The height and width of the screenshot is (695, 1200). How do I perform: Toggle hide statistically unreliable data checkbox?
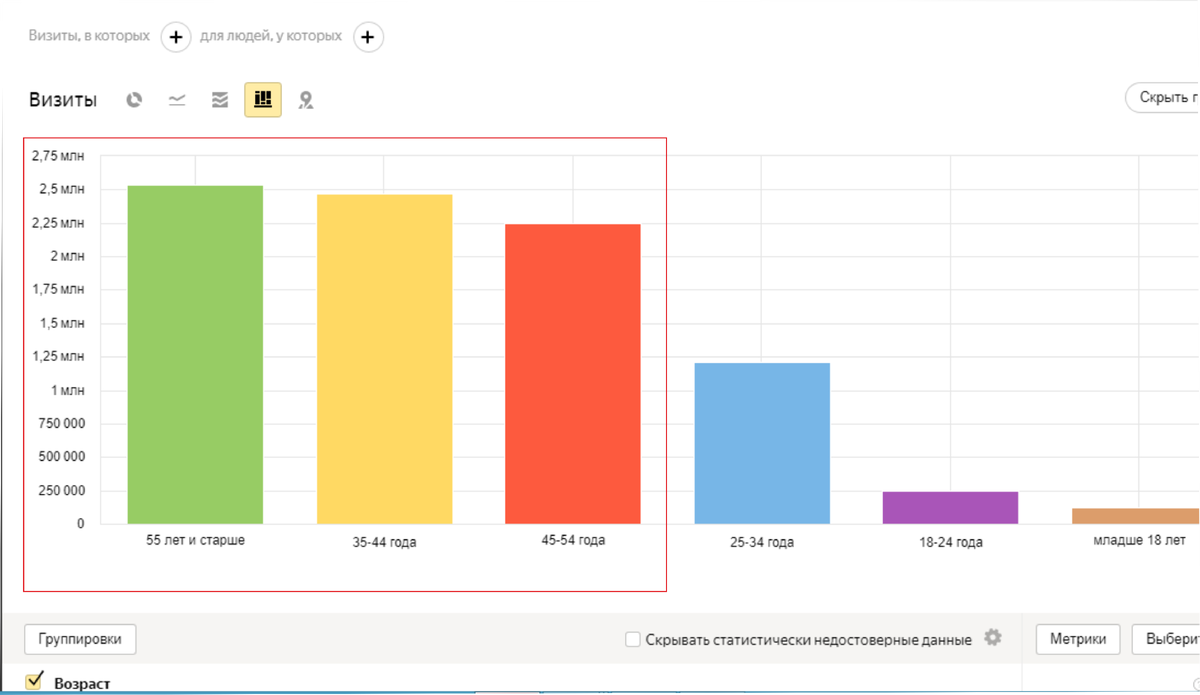(633, 639)
